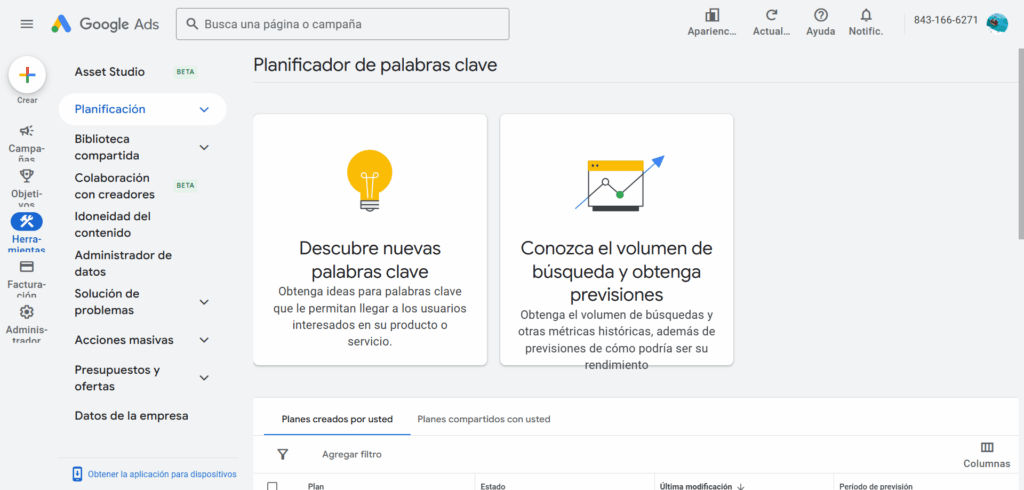
Task: Open Objetivos trophy icon
Action: (27, 175)
